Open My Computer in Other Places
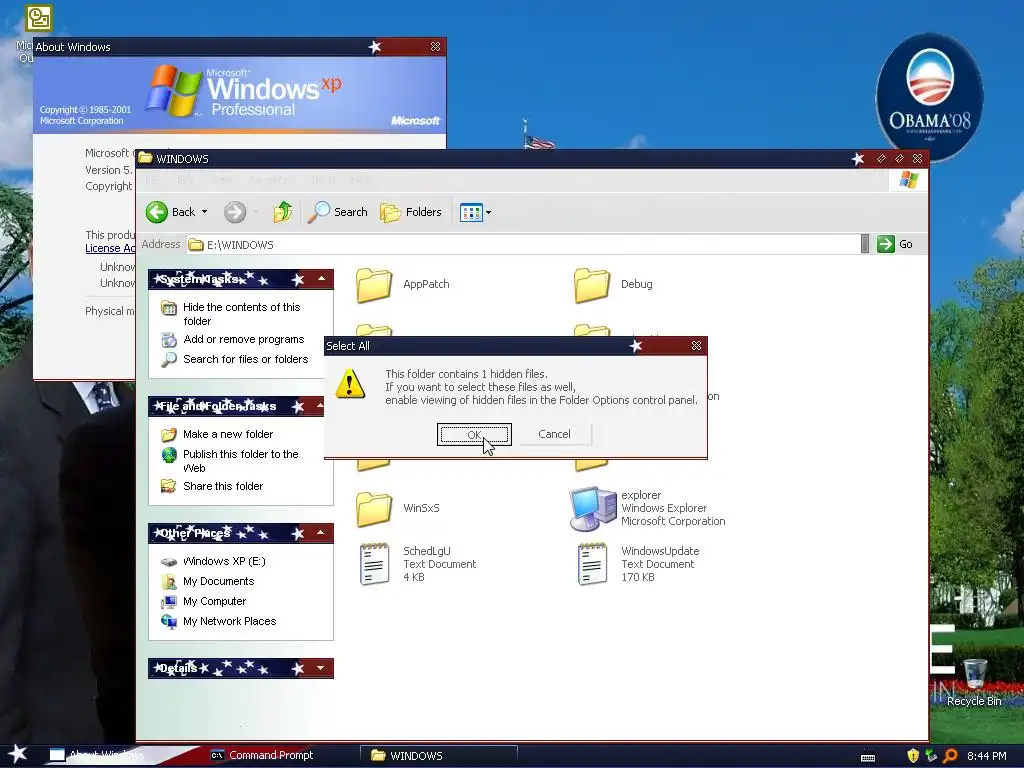 [214, 601]
